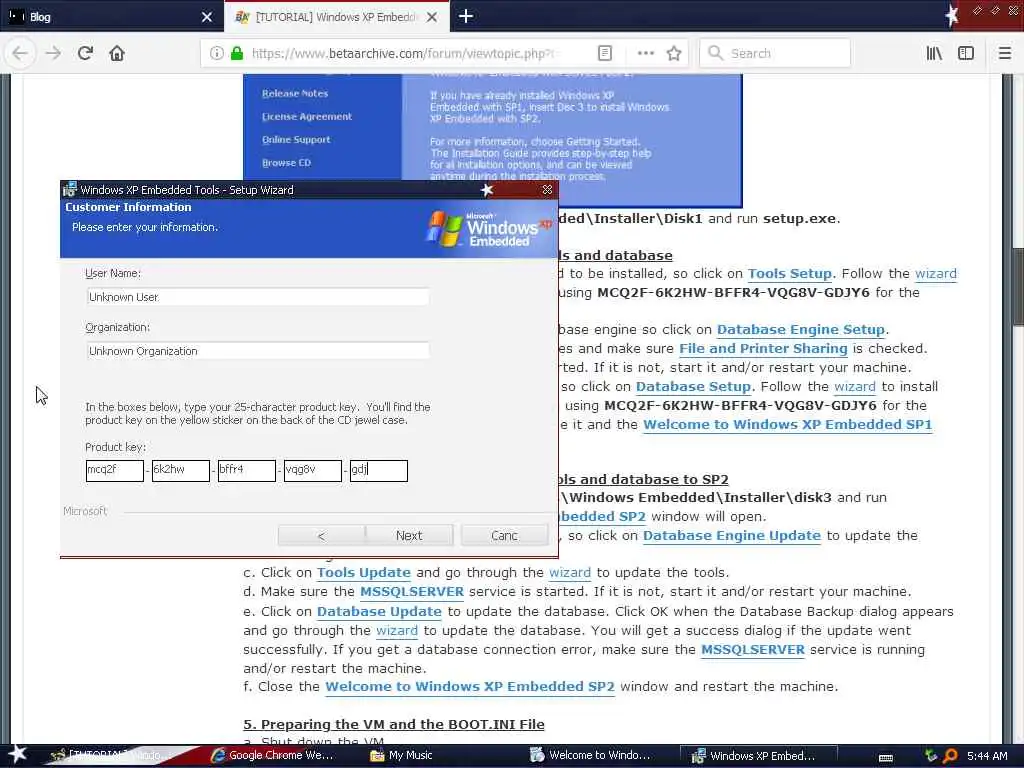Open the Start button on the taskbar
Viewport: 1024px width, 768px height.
coord(16,755)
